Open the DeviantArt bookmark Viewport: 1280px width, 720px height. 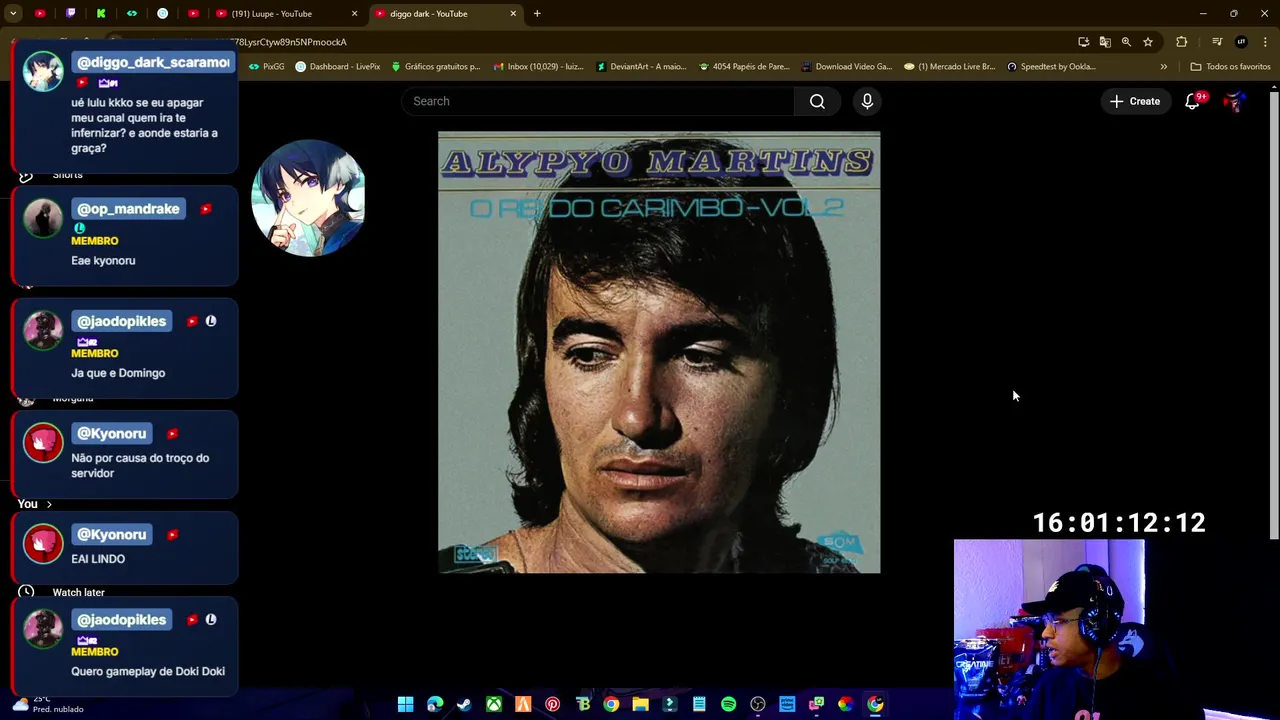[641, 67]
